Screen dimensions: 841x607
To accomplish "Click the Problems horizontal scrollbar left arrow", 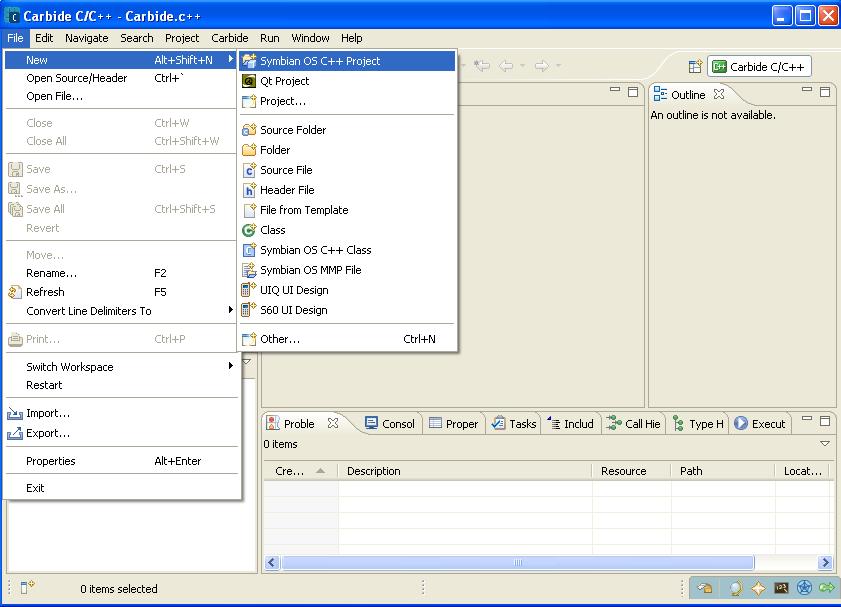I will (x=271, y=562).
